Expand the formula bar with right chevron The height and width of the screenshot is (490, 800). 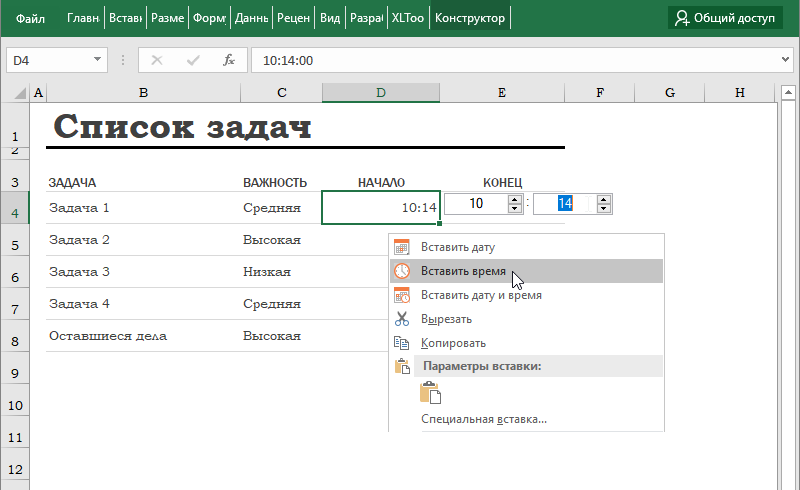[x=784, y=60]
